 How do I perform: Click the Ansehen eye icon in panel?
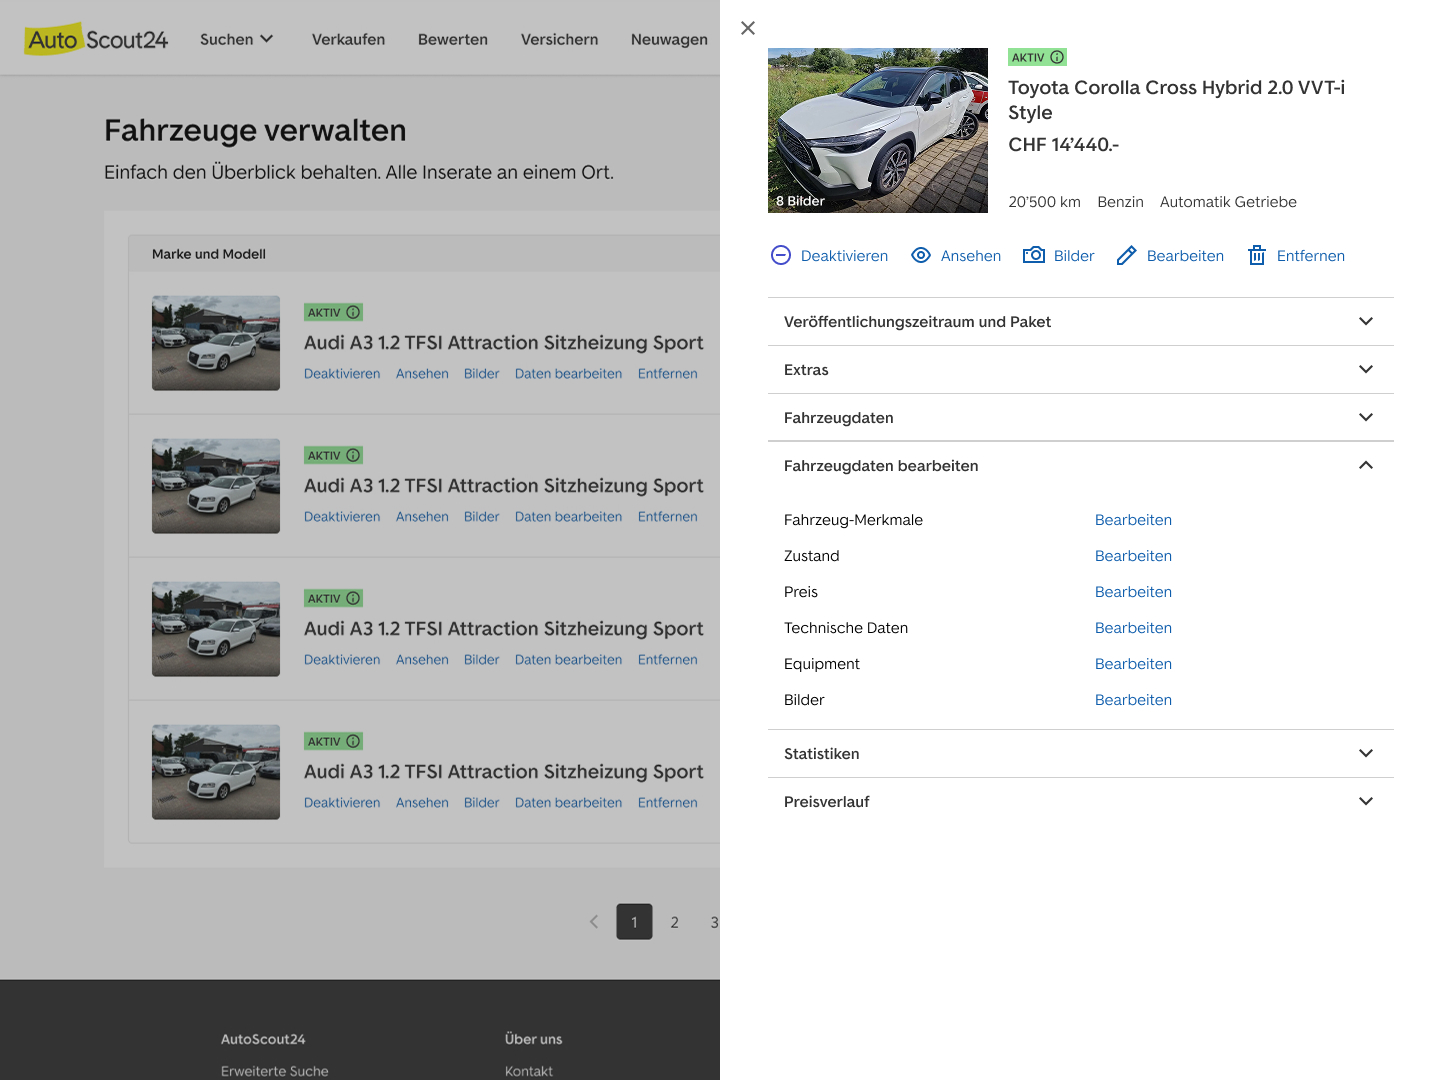[921, 255]
